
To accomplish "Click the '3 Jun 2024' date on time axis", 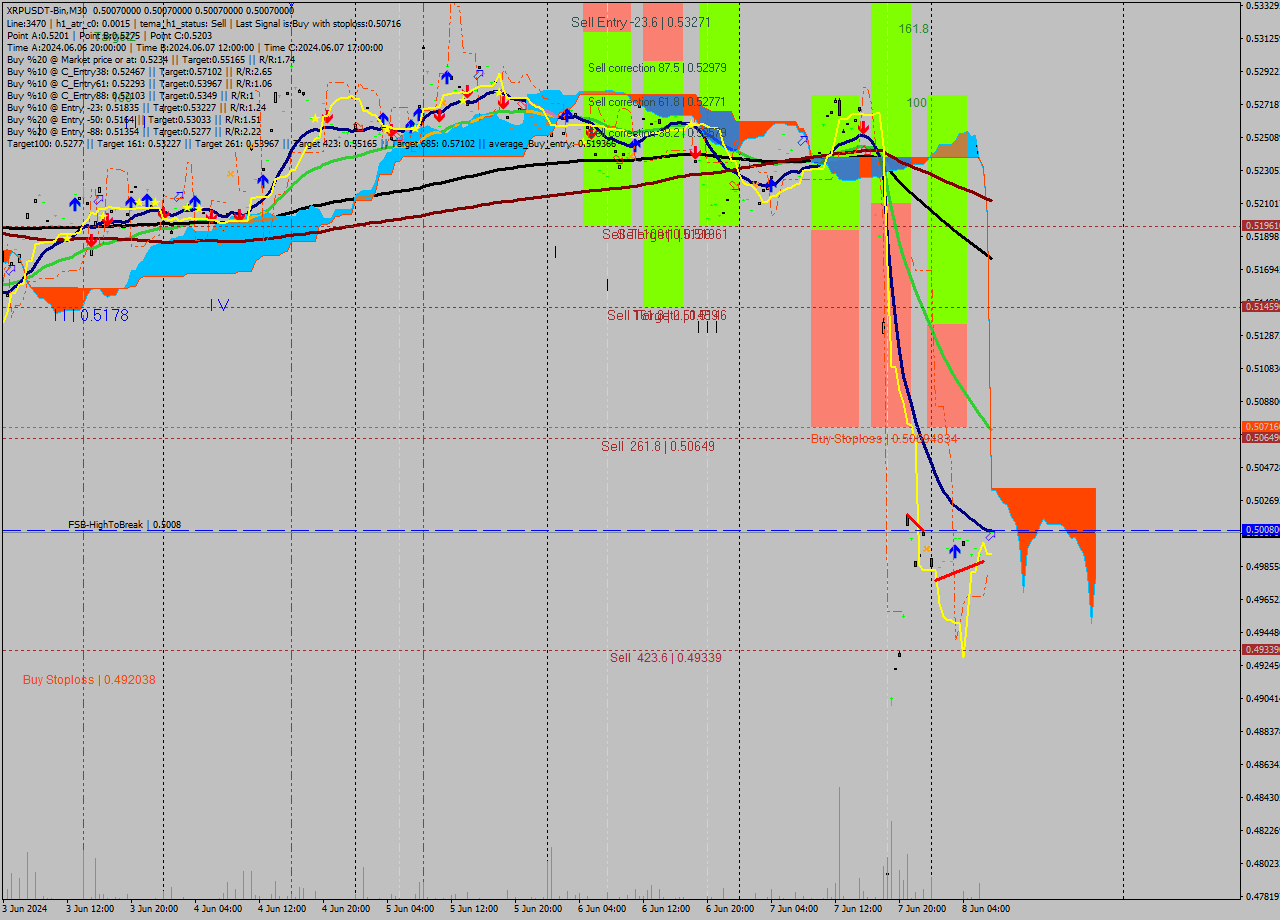I will pos(24,909).
